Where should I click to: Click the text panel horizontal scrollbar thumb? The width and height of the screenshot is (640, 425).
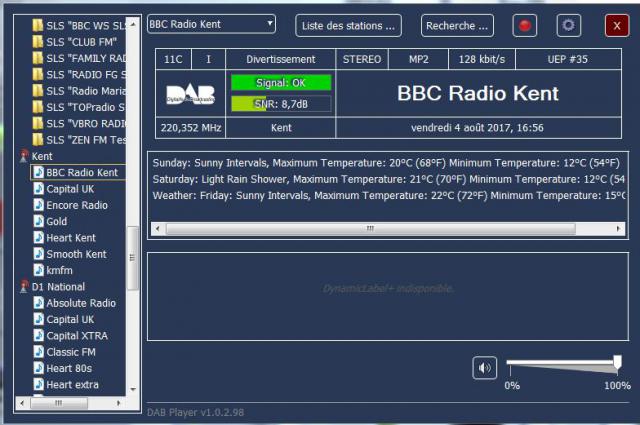pos(371,229)
